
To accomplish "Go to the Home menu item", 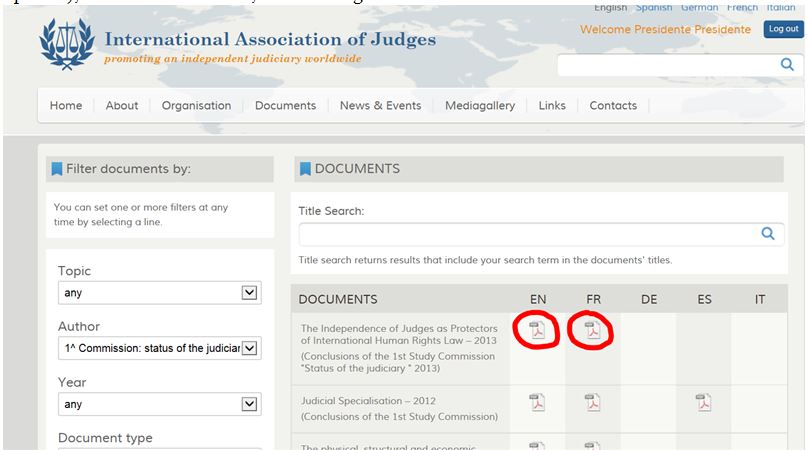I will (66, 106).
